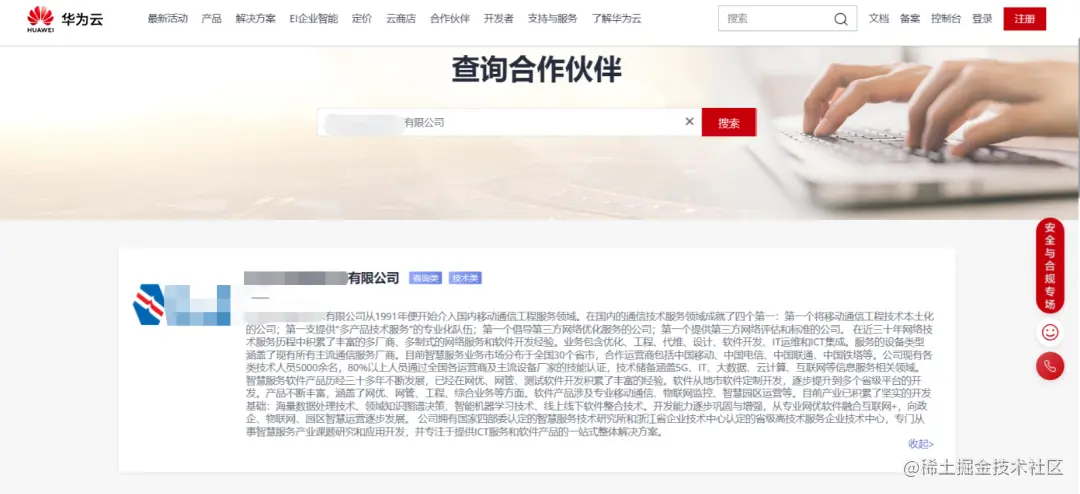Click the 登录 link

point(982,19)
